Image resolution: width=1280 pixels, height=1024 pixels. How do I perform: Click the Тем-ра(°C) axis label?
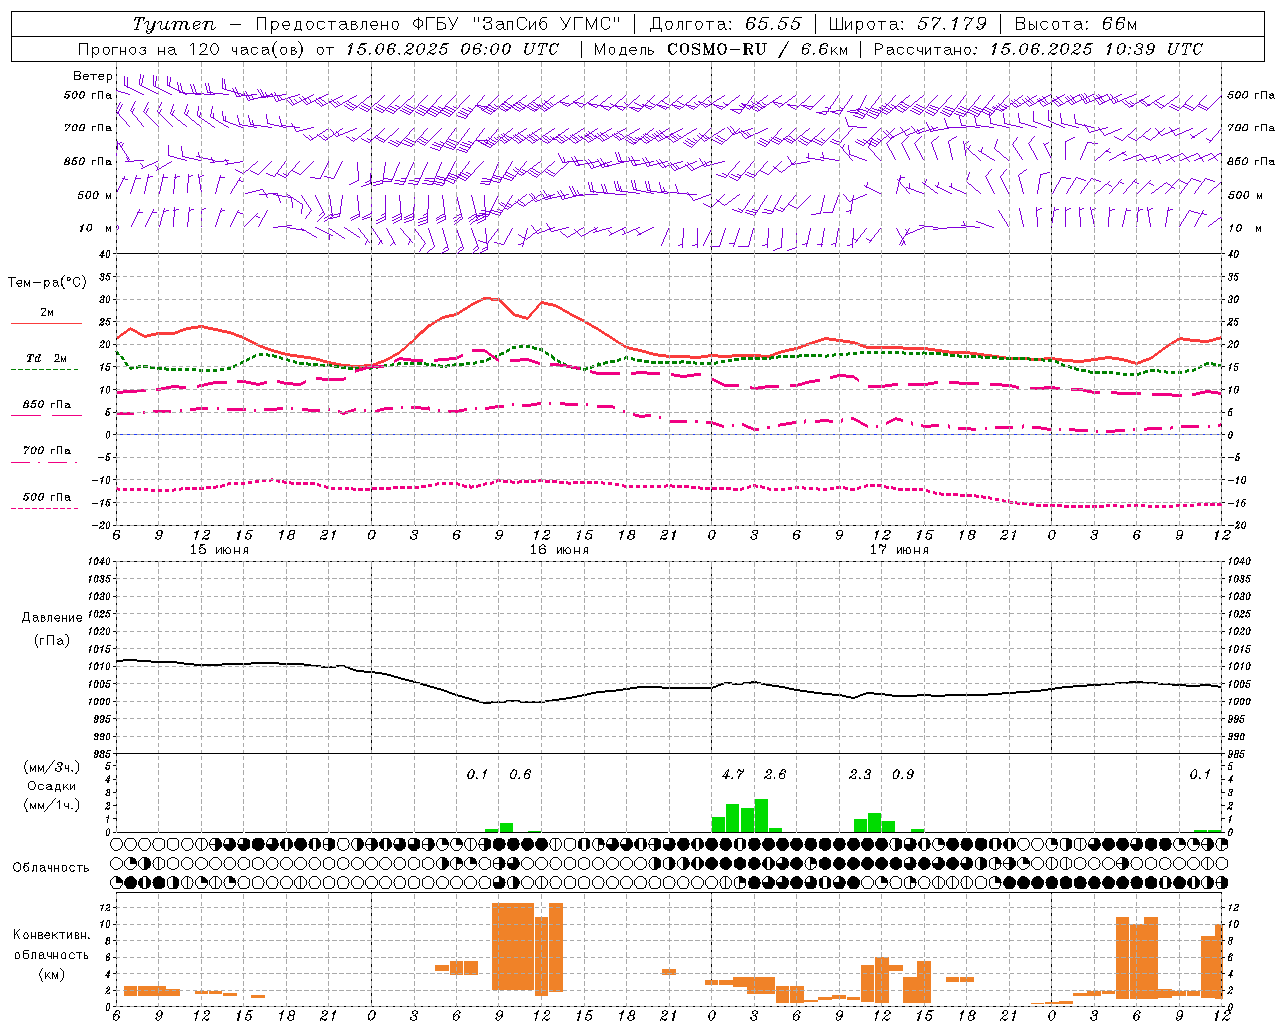pyautogui.click(x=47, y=283)
